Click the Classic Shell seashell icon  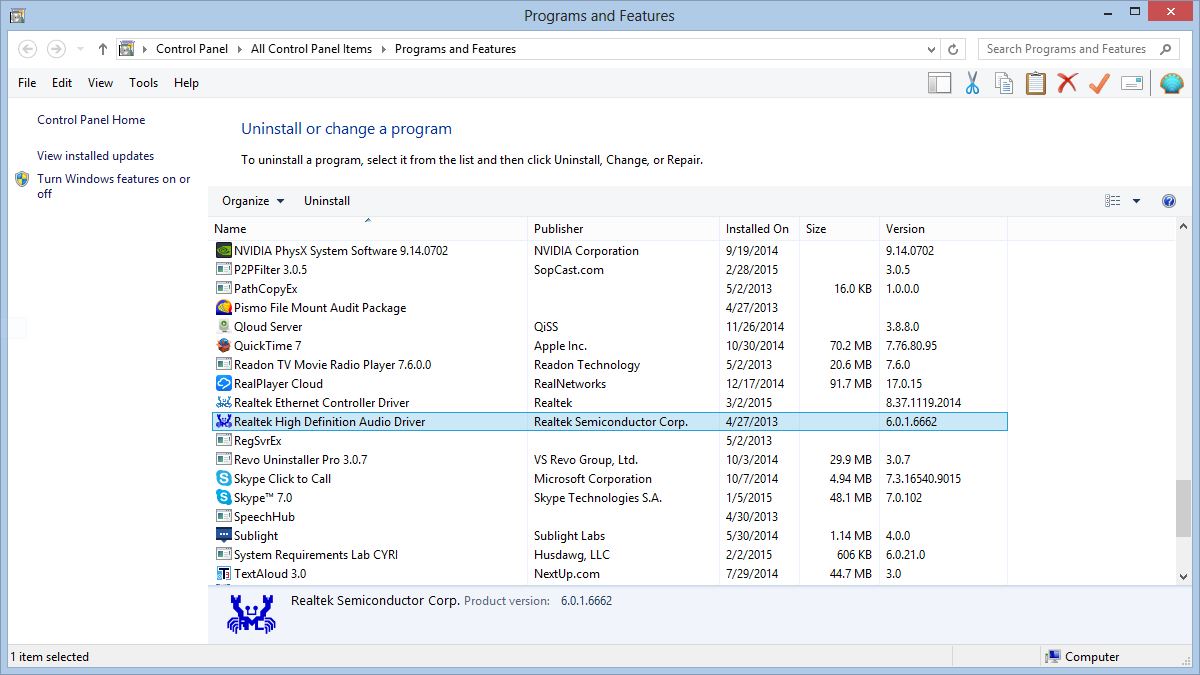coord(1171,83)
